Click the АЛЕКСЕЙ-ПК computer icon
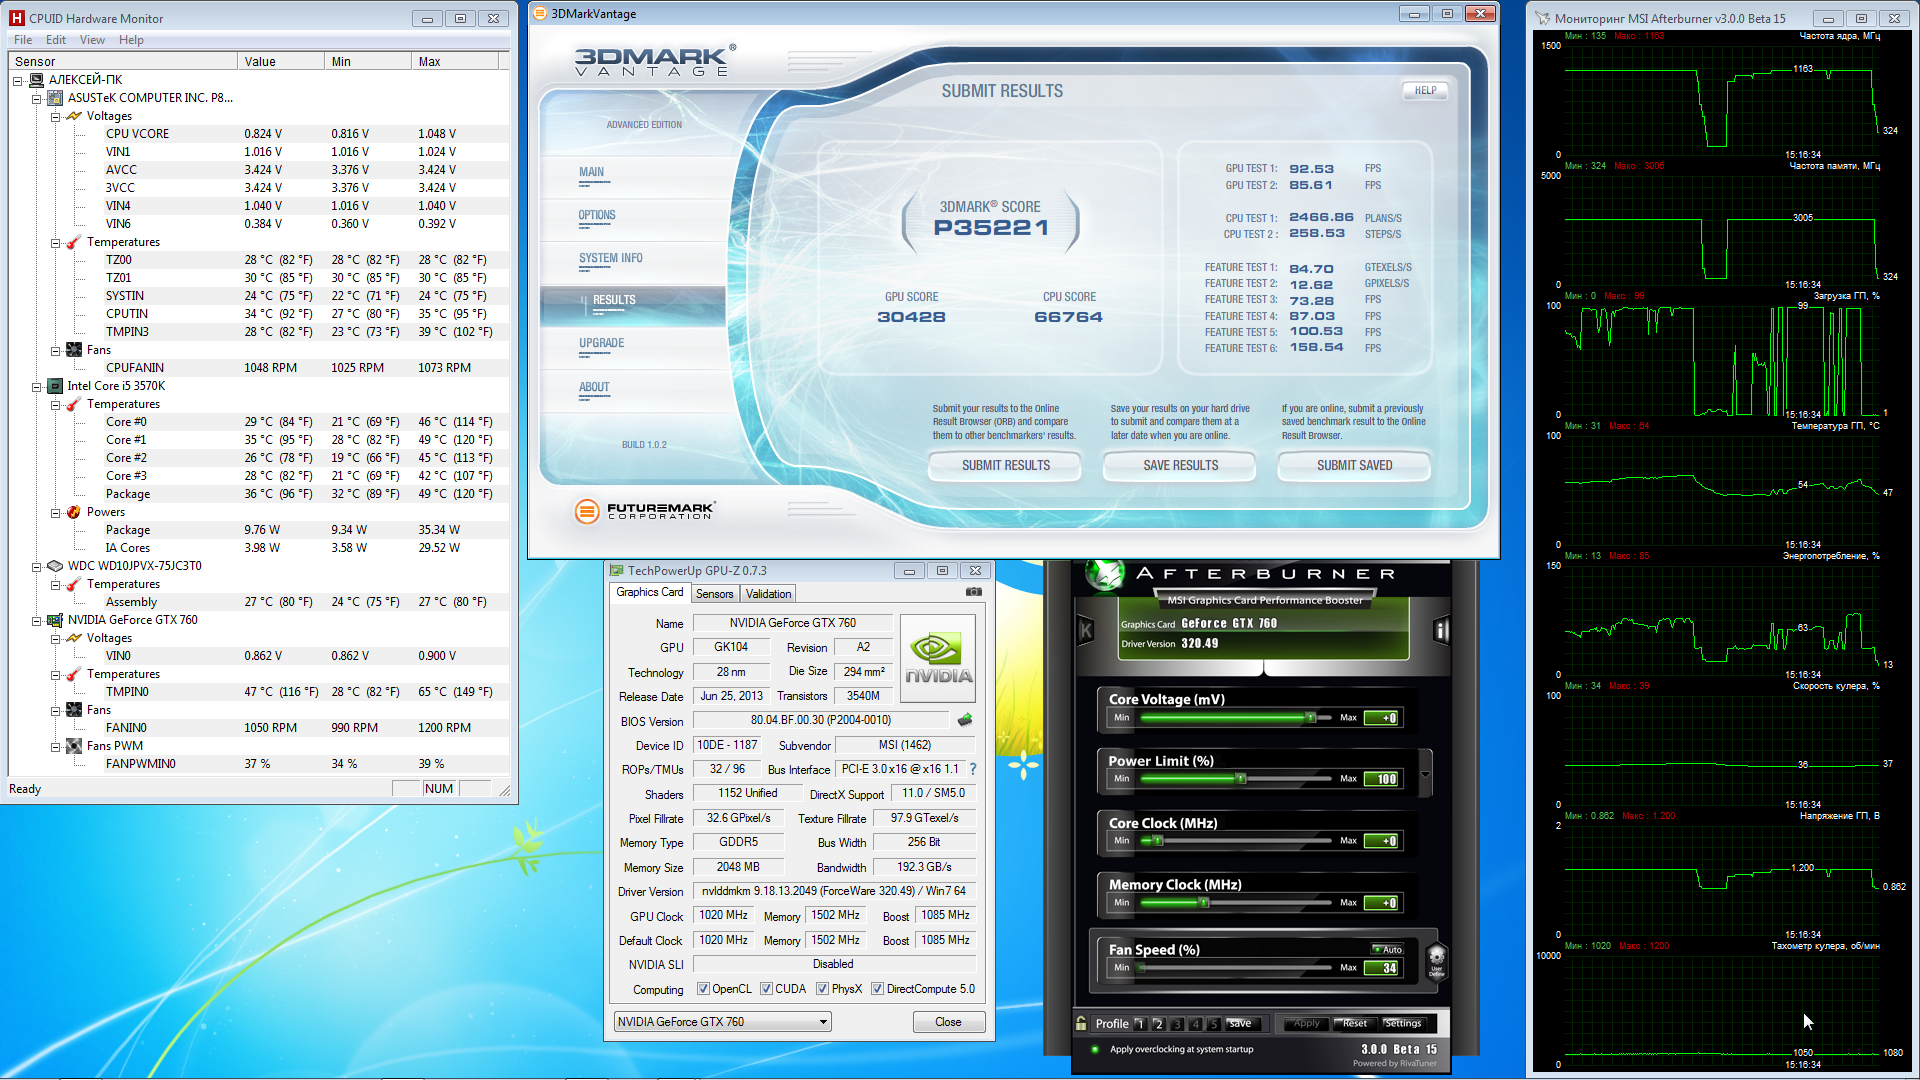 (37, 80)
